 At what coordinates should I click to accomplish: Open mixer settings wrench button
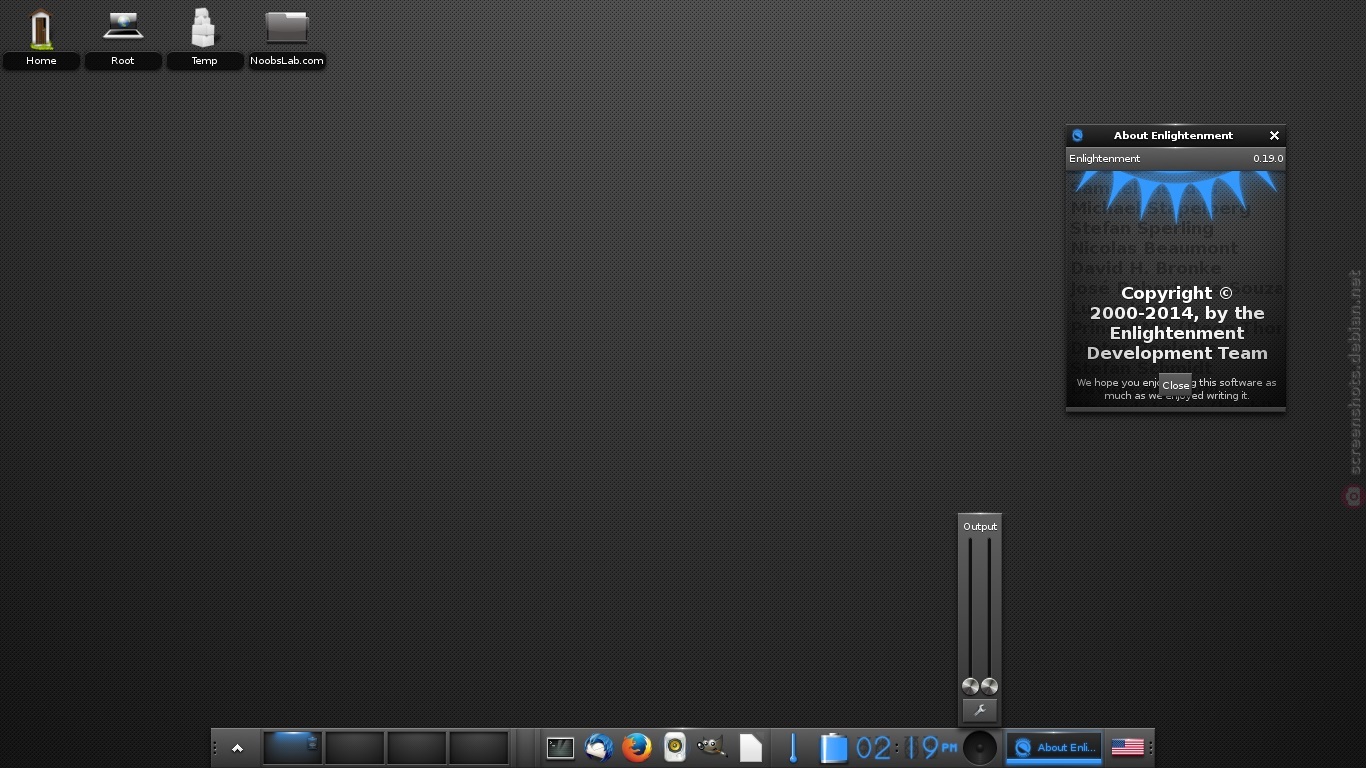click(x=980, y=710)
